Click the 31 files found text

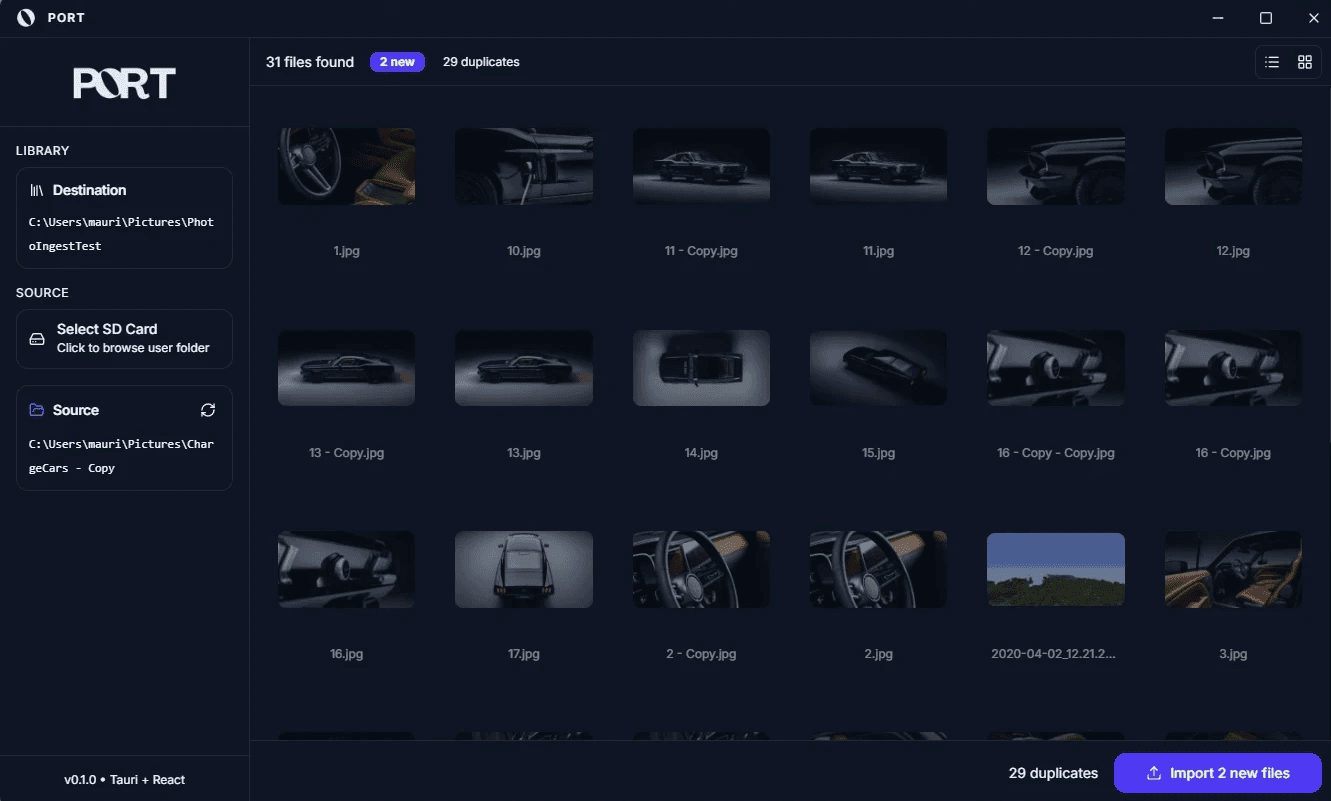click(x=310, y=62)
